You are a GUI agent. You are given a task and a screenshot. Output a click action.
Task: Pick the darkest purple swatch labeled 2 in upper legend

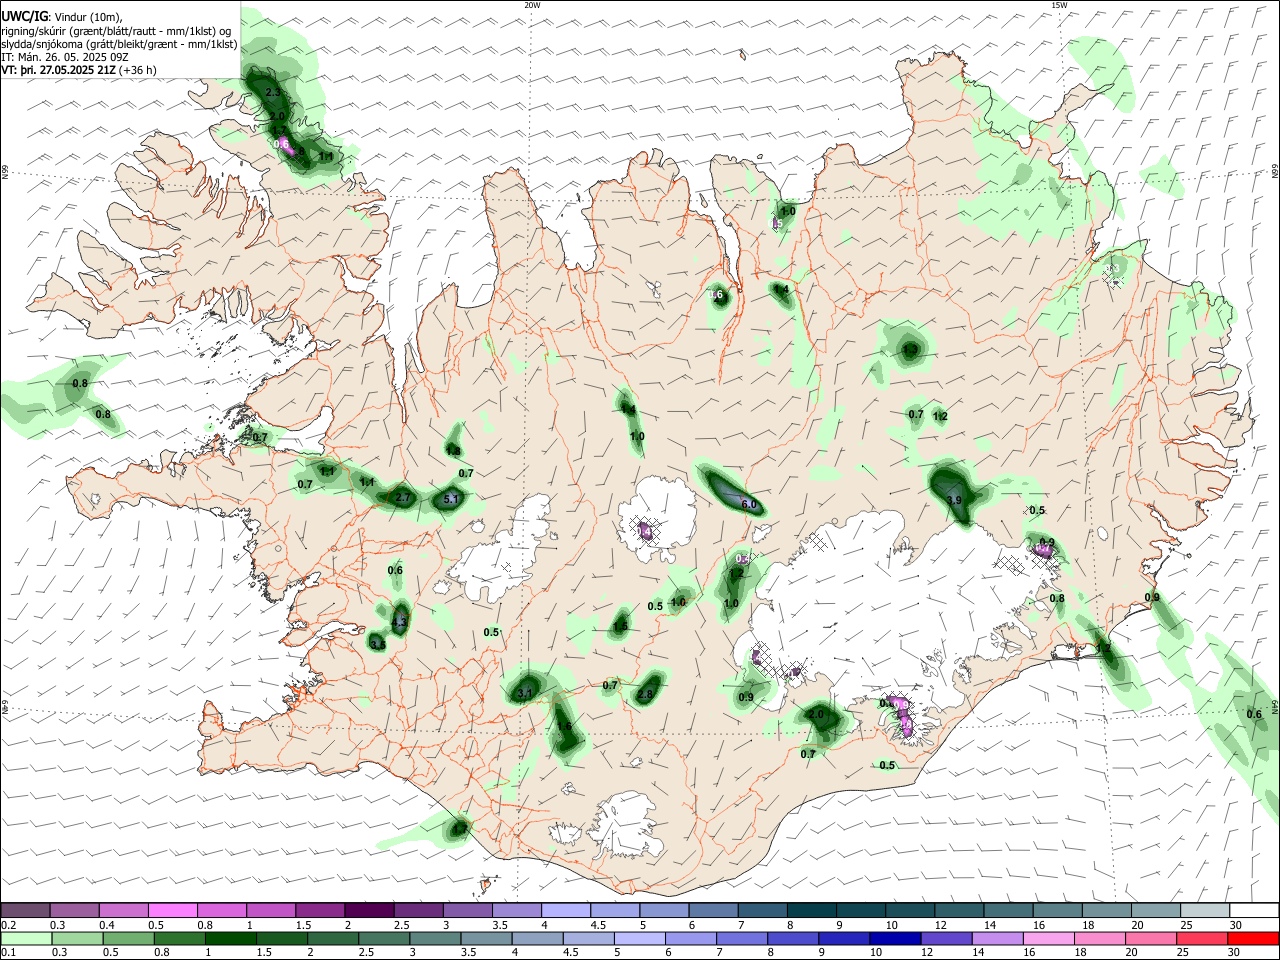click(368, 910)
